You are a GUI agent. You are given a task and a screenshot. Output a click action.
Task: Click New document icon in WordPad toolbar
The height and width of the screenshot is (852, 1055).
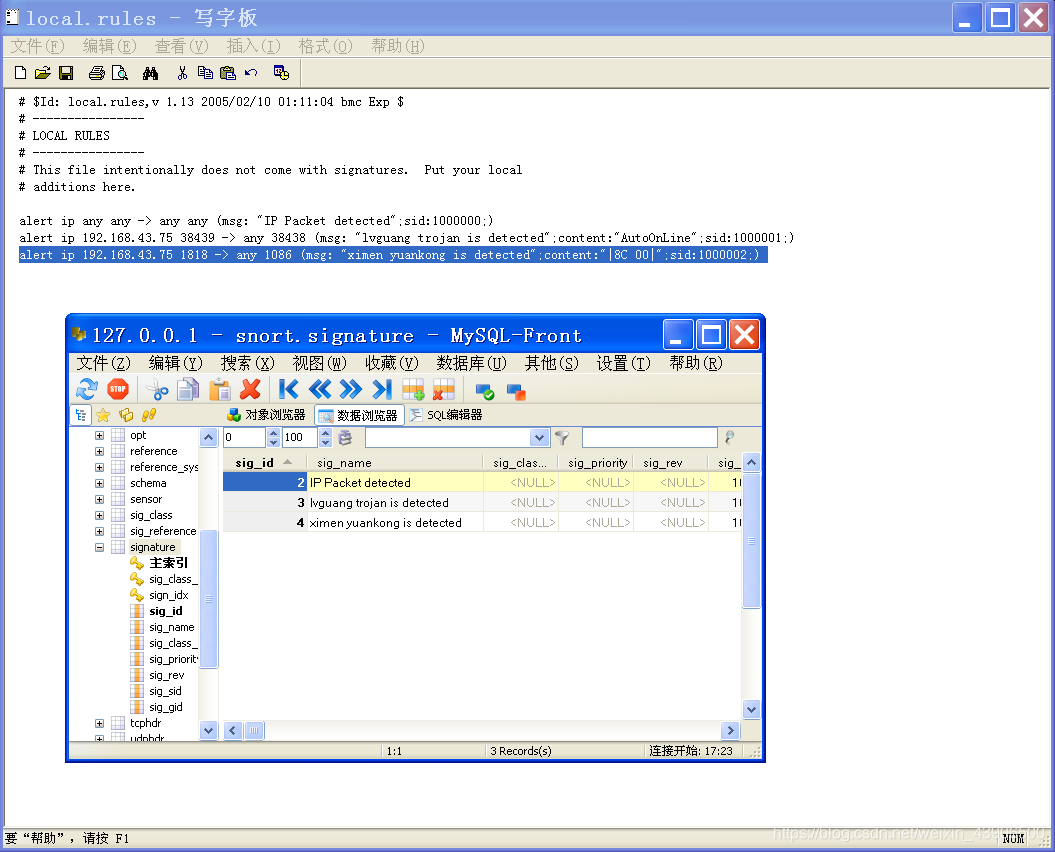[x=21, y=73]
